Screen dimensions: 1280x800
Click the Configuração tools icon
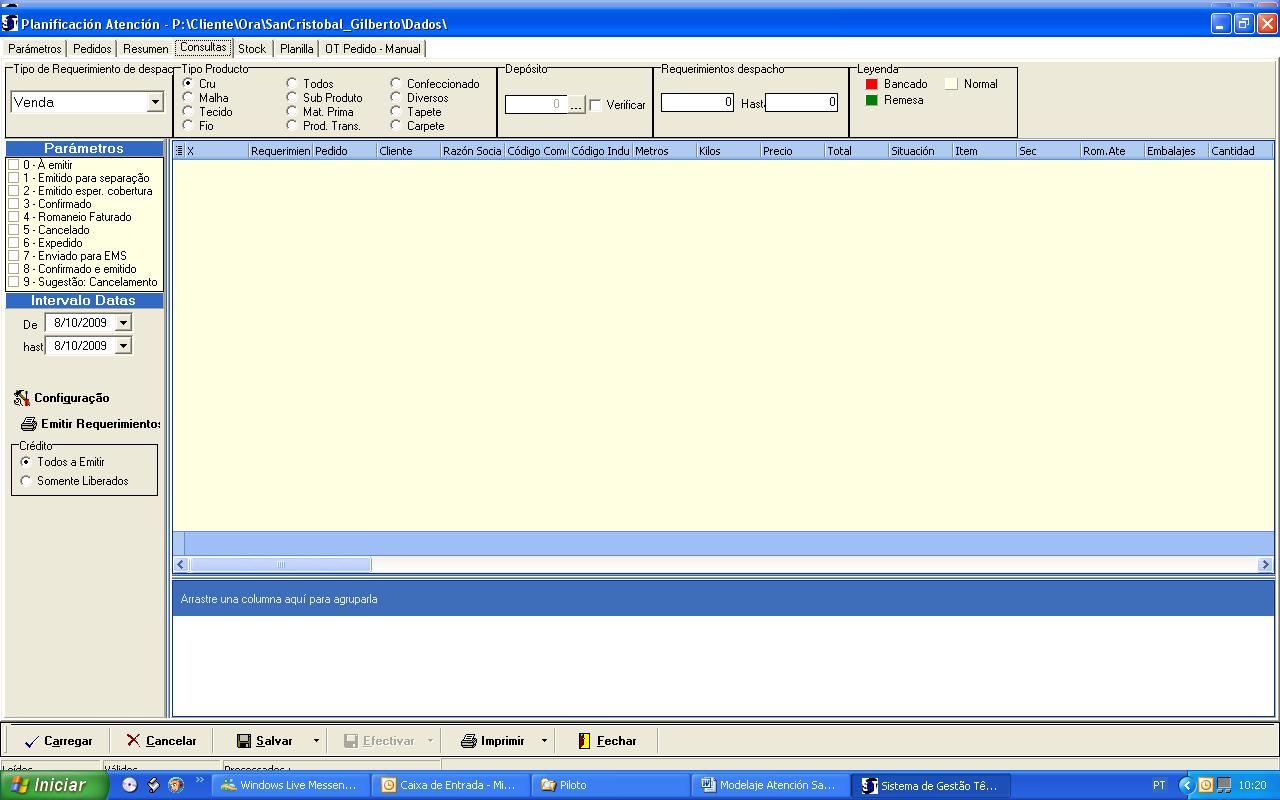point(22,398)
